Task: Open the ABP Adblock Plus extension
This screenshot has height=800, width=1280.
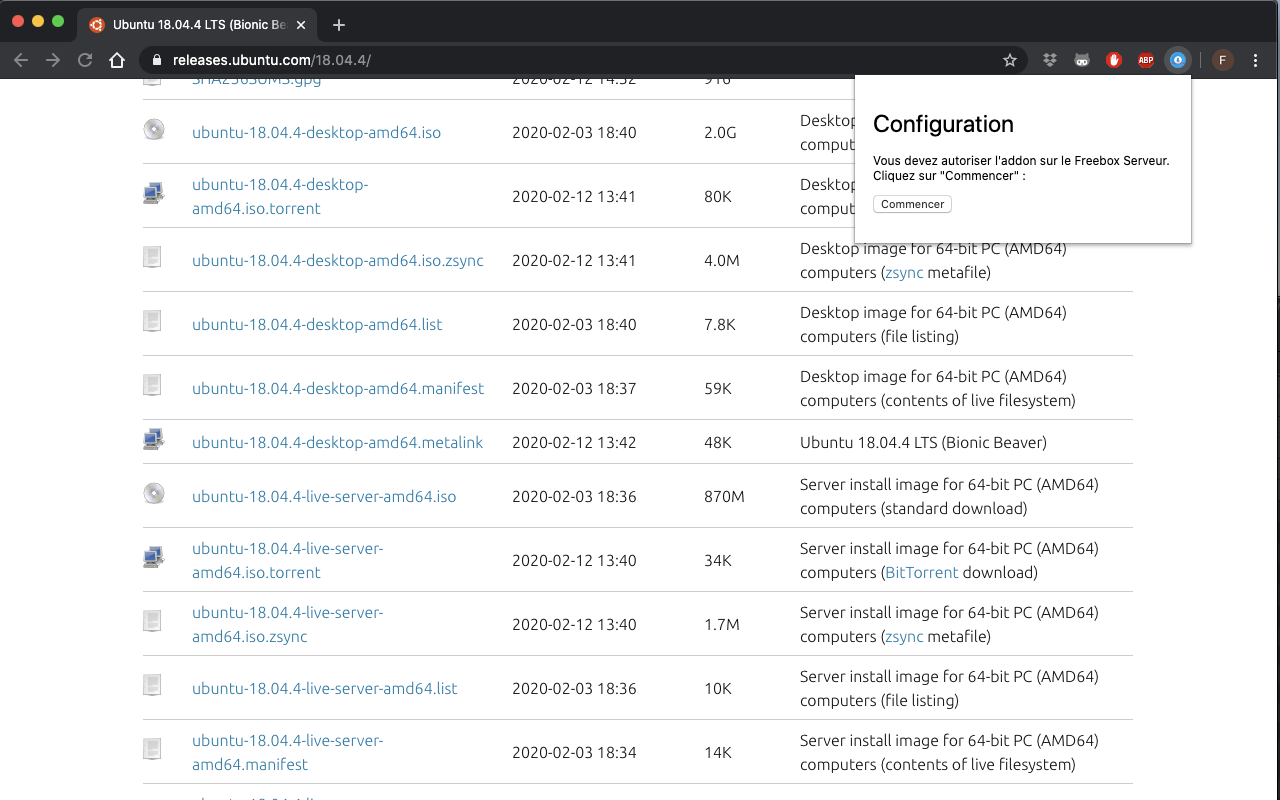Action: pos(1146,60)
